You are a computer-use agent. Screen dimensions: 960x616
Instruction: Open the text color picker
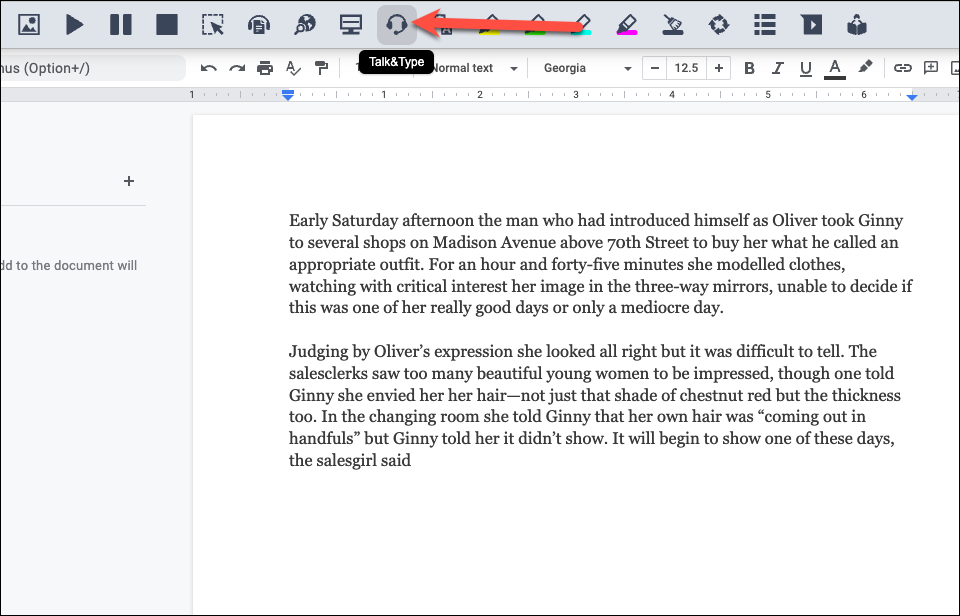click(x=834, y=69)
